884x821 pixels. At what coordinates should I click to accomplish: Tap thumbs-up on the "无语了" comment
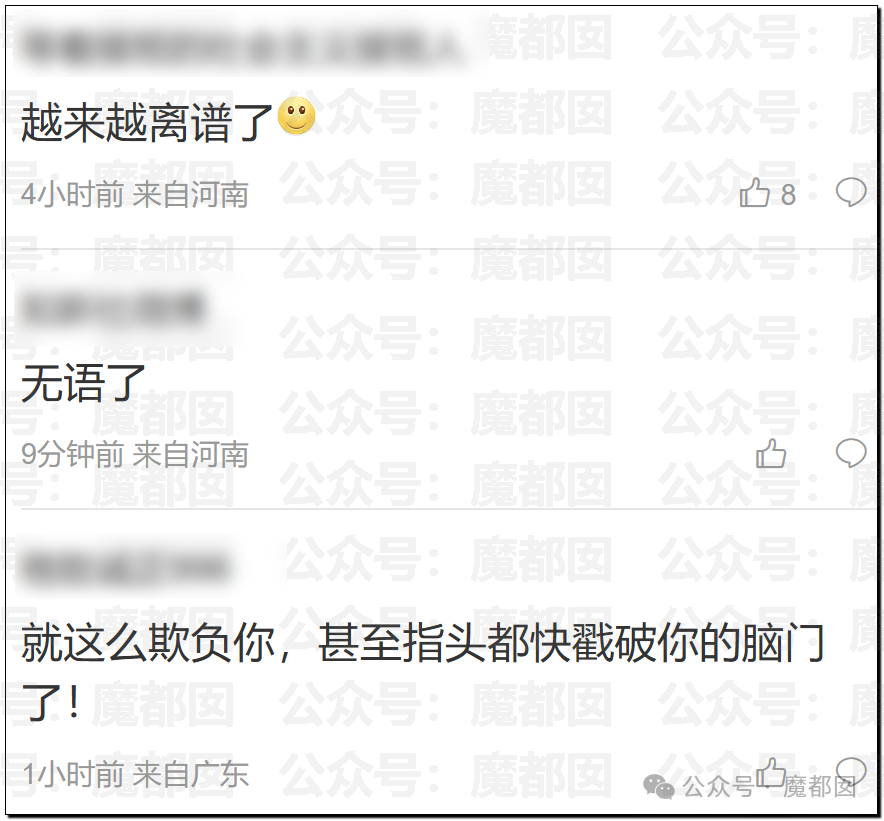[771, 453]
